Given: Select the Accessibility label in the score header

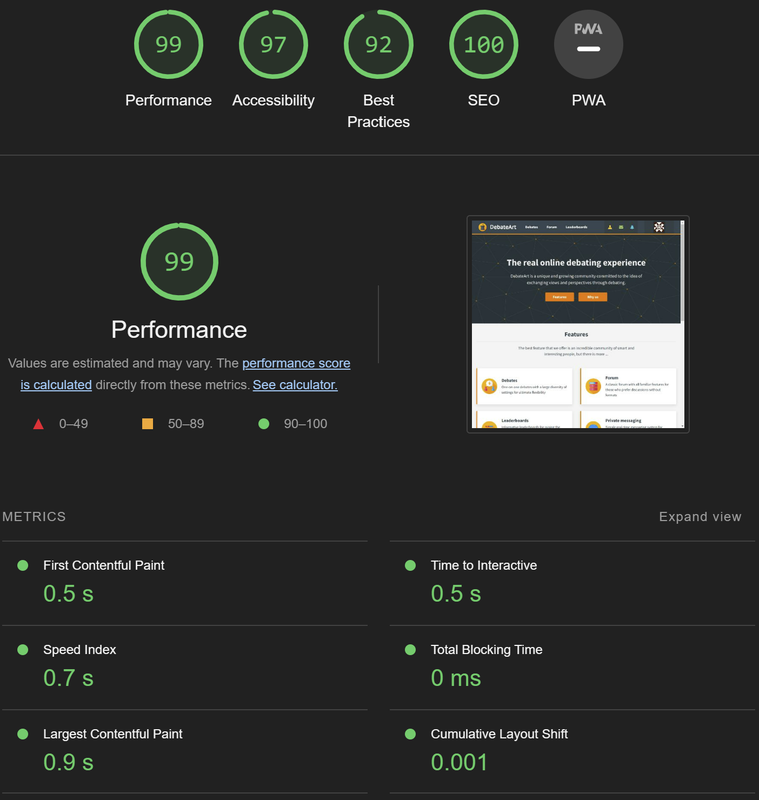Looking at the screenshot, I should pyautogui.click(x=273, y=101).
